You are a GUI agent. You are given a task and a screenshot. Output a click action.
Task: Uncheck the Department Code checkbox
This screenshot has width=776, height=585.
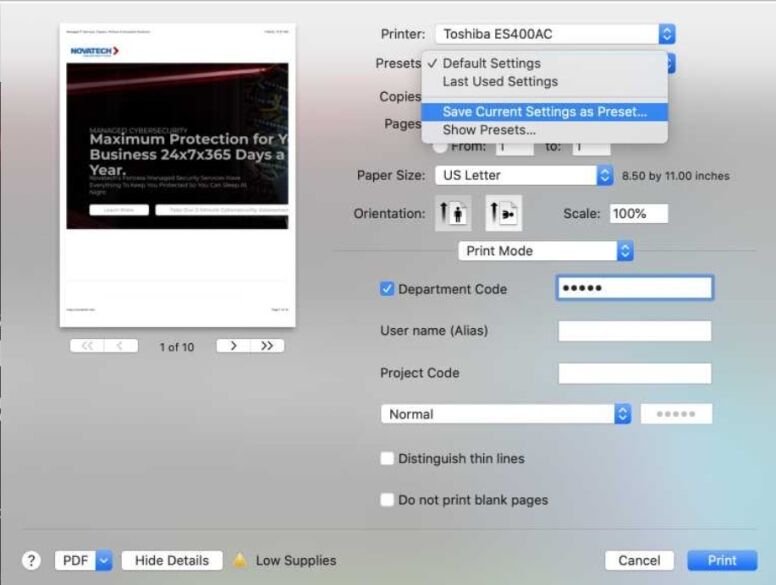[x=387, y=289]
